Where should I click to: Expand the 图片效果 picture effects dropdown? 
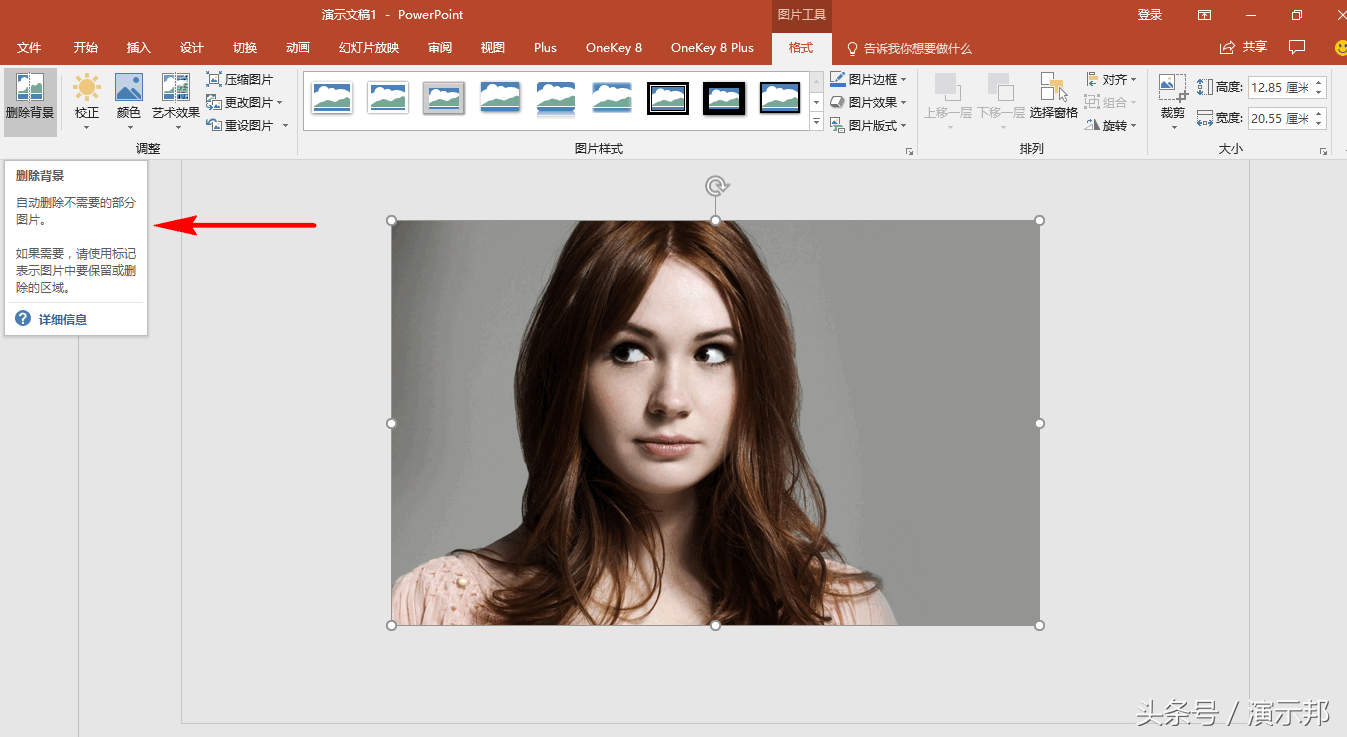[x=868, y=102]
